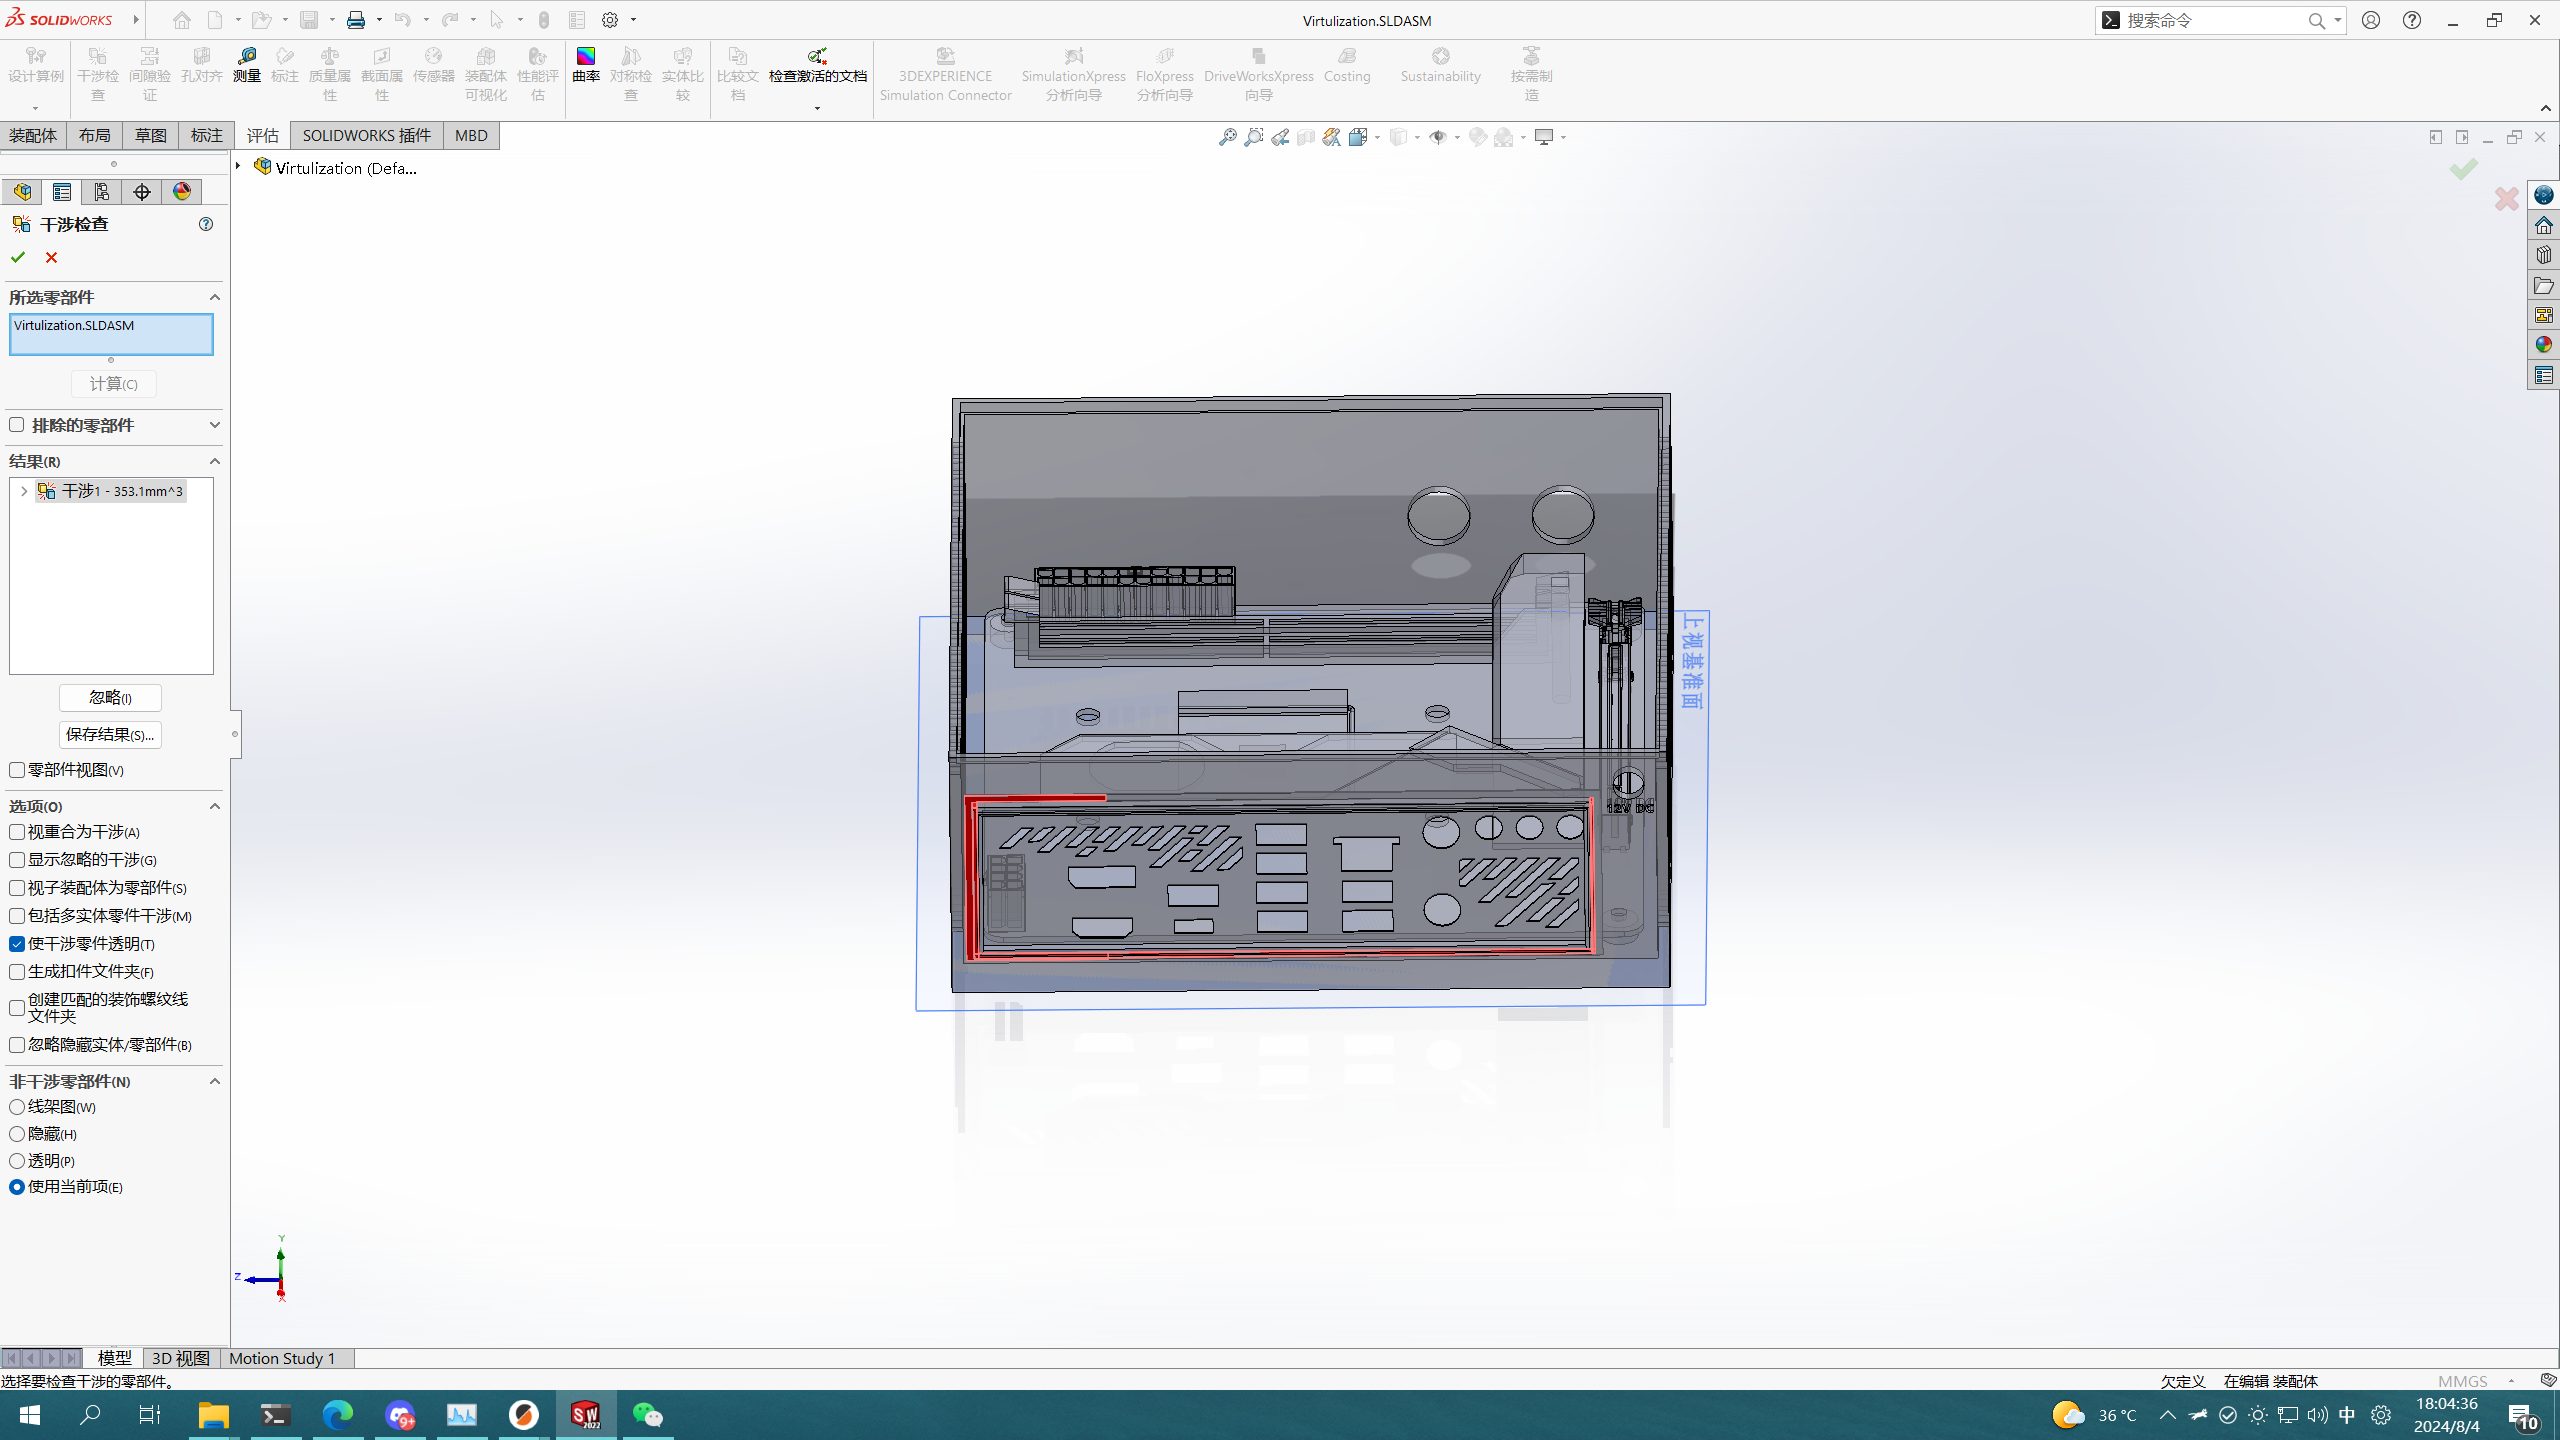Open the ConfigurationManager tab icon
This screenshot has width=2560, height=1440.
[102, 192]
